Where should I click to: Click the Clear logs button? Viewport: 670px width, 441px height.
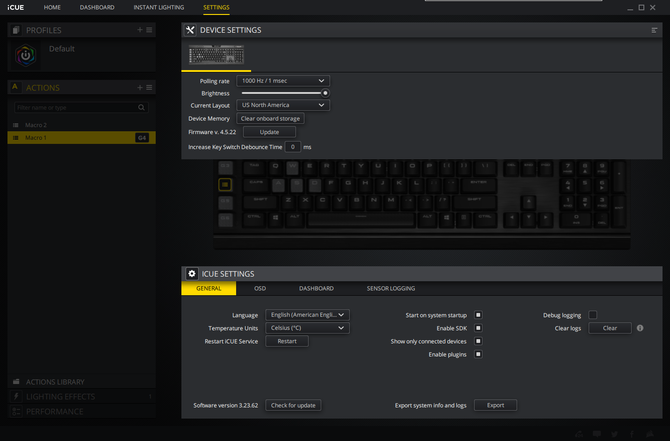click(x=610, y=328)
